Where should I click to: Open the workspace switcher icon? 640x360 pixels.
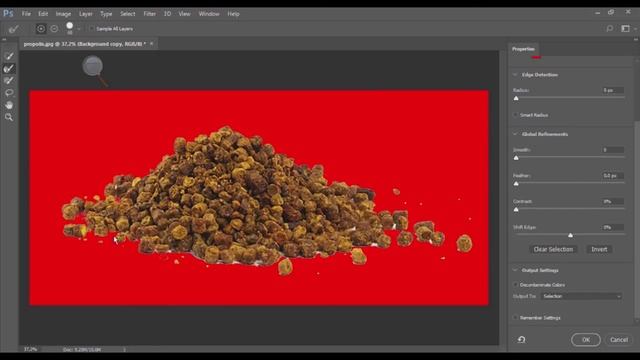pos(626,29)
